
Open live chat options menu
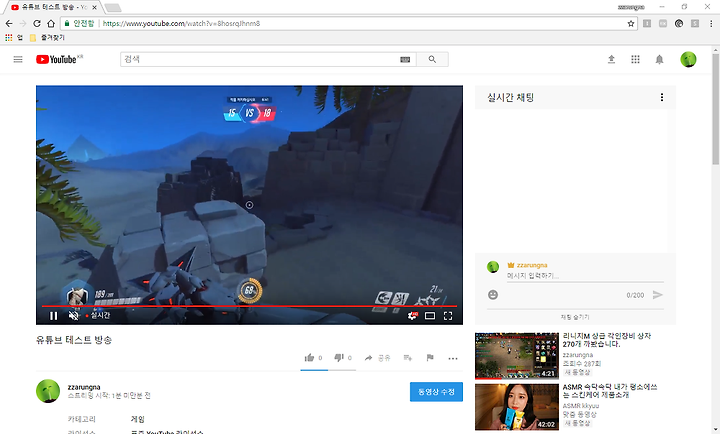click(x=662, y=97)
